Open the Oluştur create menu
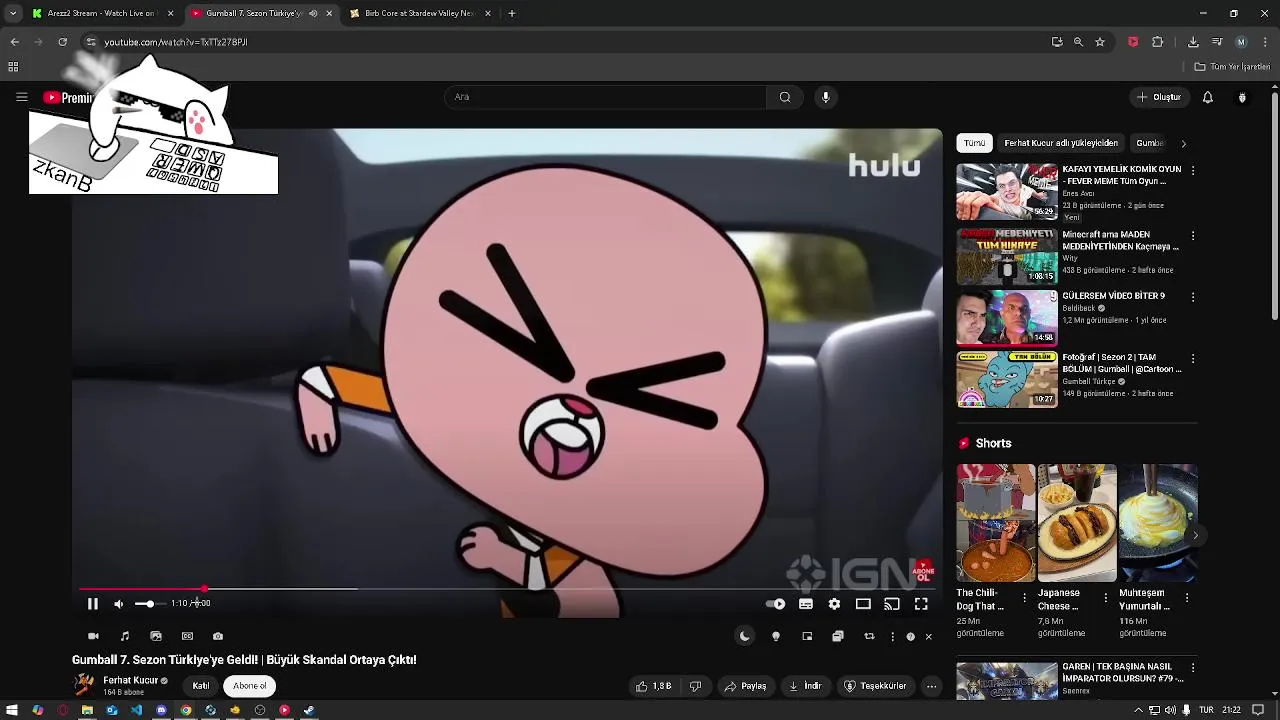Image resolution: width=1280 pixels, height=720 pixels. click(x=1160, y=97)
